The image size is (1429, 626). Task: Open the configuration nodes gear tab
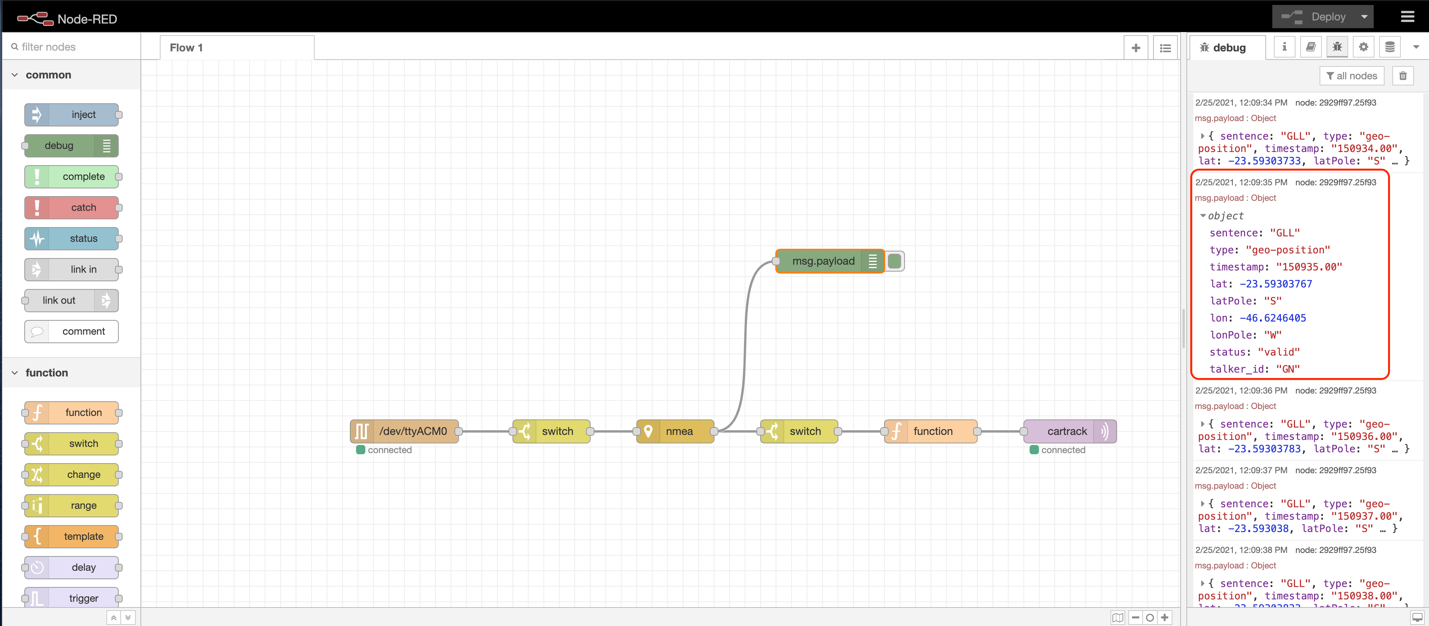[x=1363, y=47]
